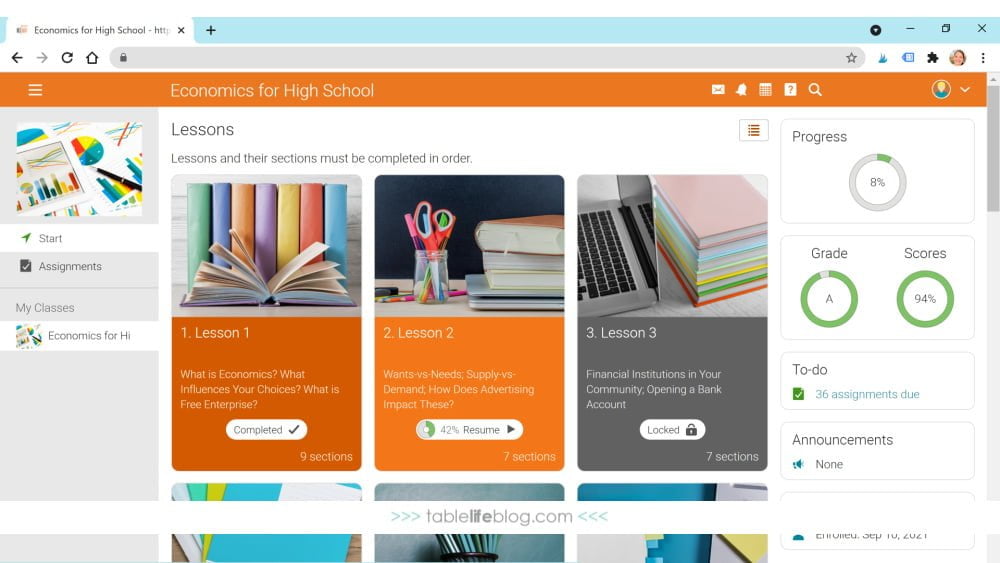
Task: Click the Assignments checkbox icon in sidebar
Action: (x=26, y=266)
